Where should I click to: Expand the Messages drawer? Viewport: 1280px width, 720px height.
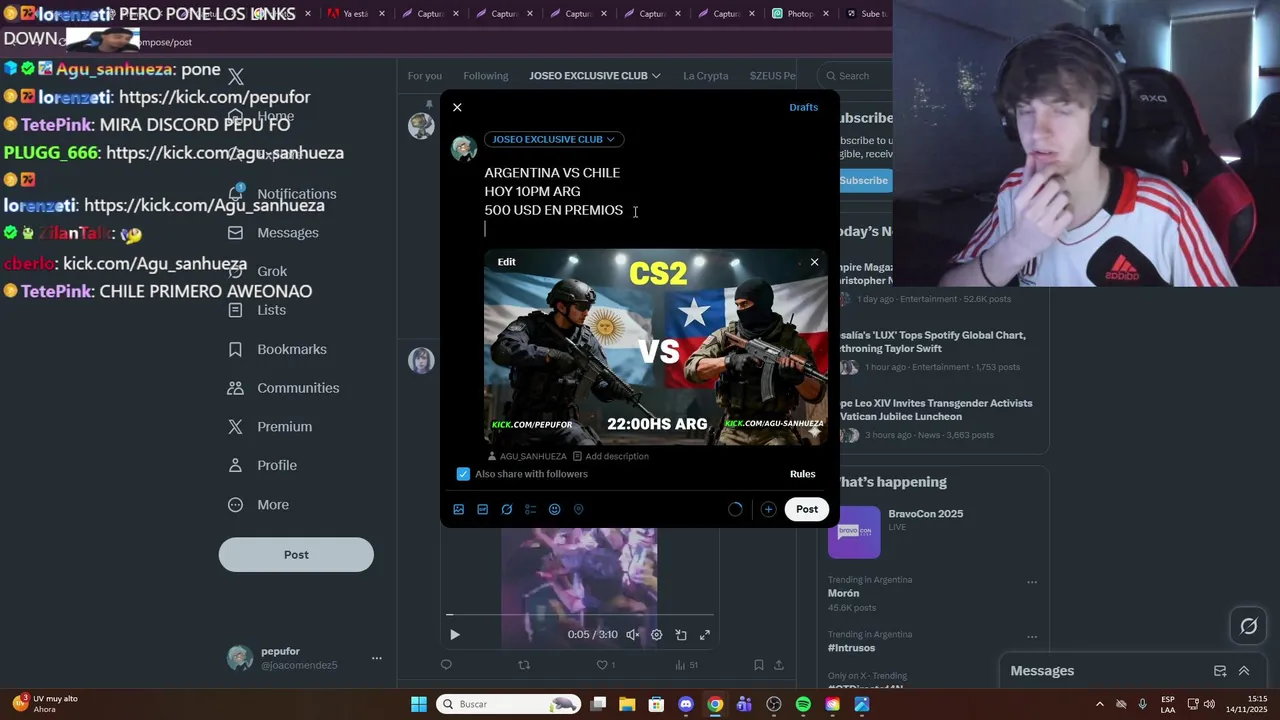click(1244, 671)
